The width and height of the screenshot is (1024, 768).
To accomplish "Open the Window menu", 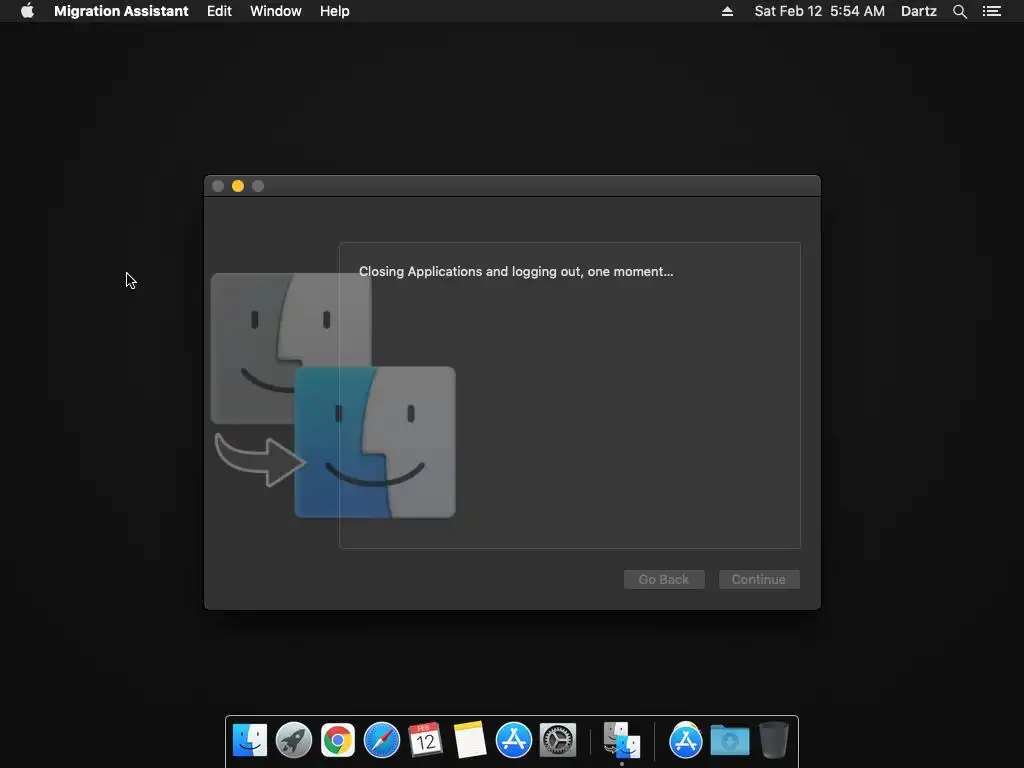I will [276, 11].
